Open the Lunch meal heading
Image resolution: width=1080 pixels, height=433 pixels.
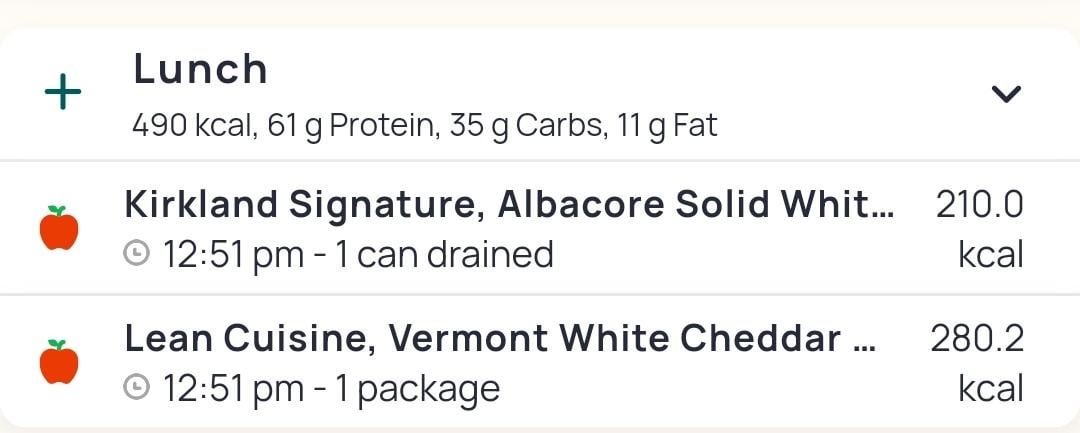[200, 70]
